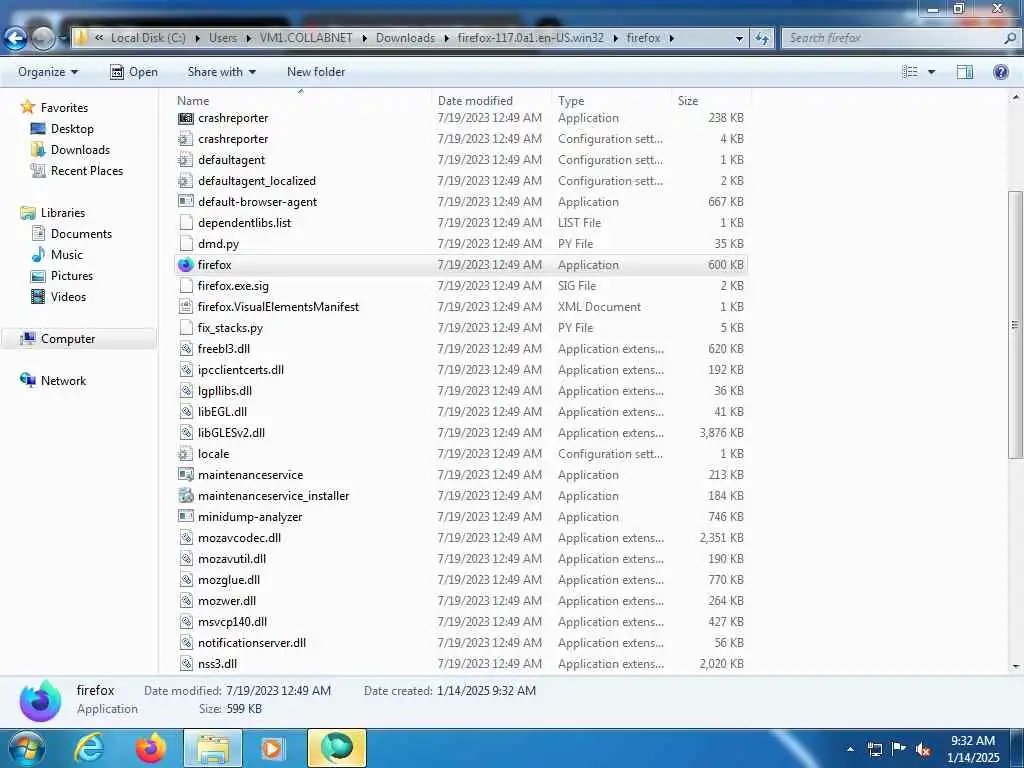Select the firefox application icon in list
Screen dimensions: 1024x768
pos(186,264)
